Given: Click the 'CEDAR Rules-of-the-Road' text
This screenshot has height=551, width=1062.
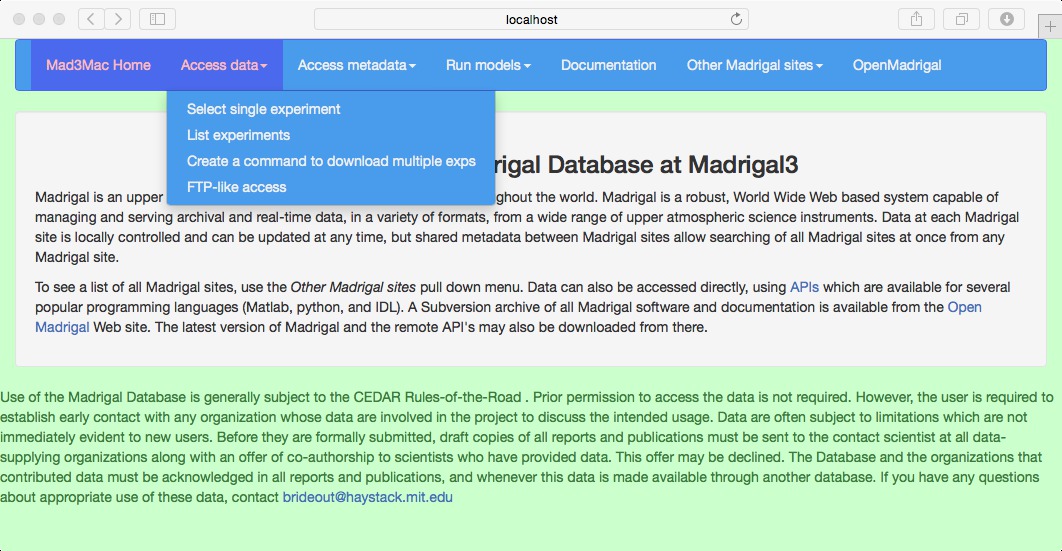Looking at the screenshot, I should (438, 397).
